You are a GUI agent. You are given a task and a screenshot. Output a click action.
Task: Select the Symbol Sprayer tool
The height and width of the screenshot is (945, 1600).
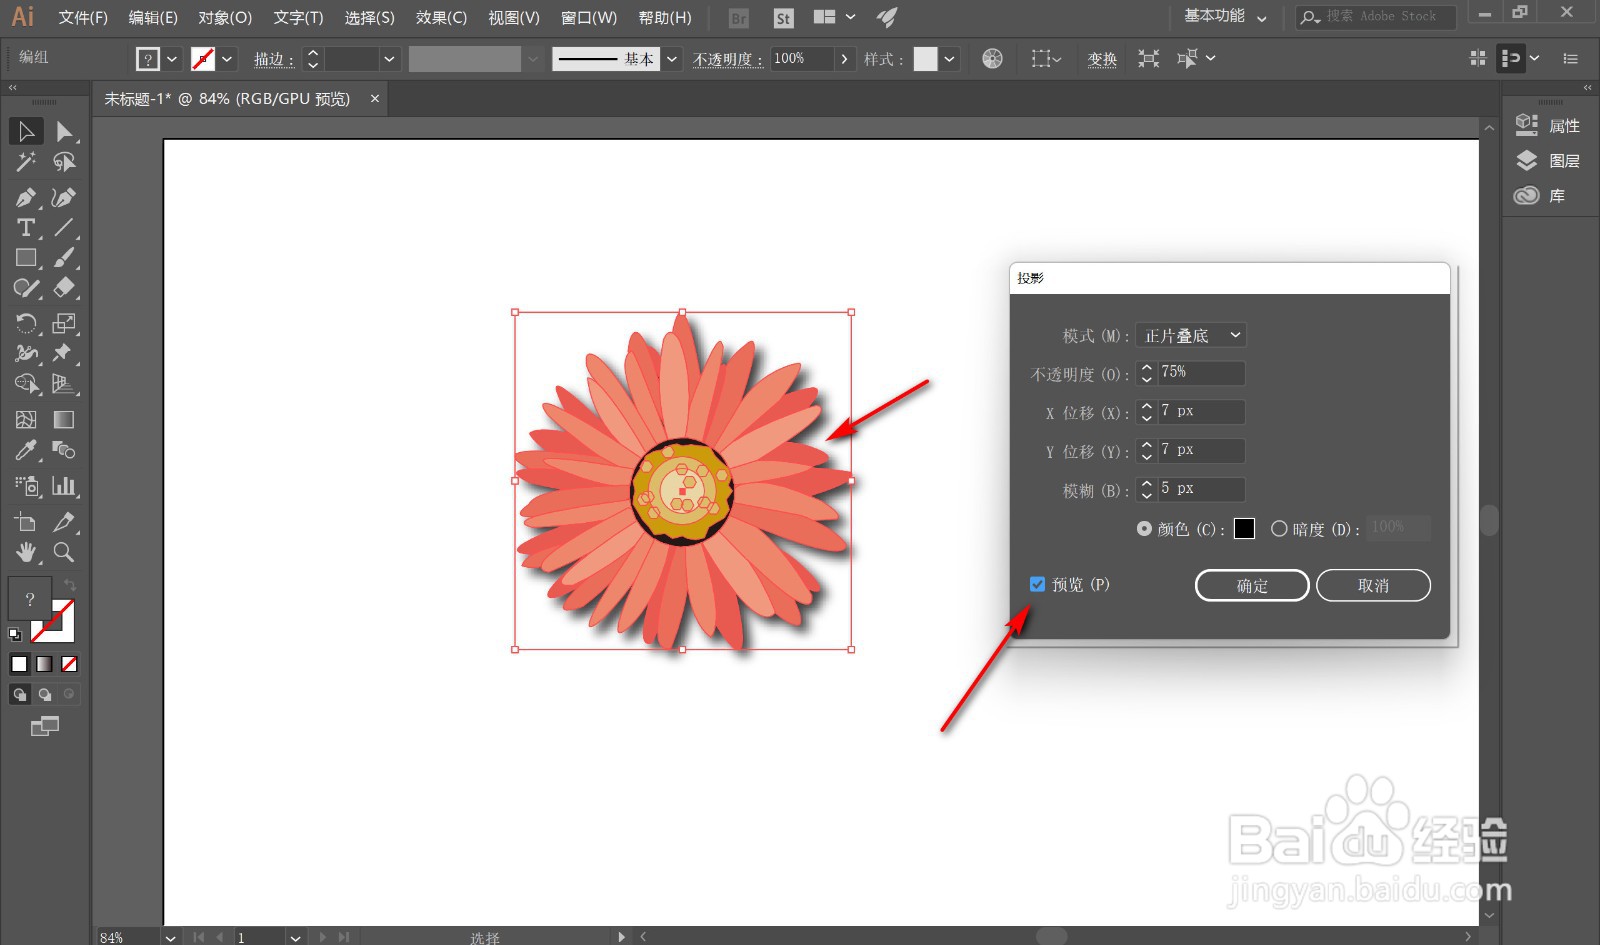point(26,486)
